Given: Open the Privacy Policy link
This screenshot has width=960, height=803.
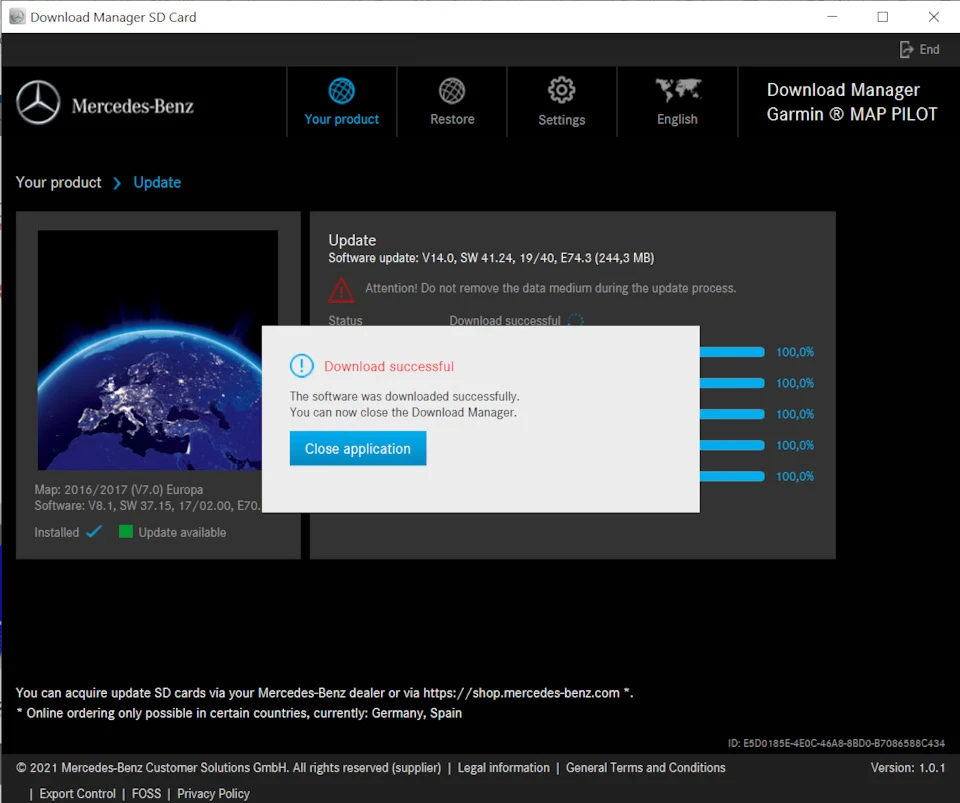Looking at the screenshot, I should 213,794.
